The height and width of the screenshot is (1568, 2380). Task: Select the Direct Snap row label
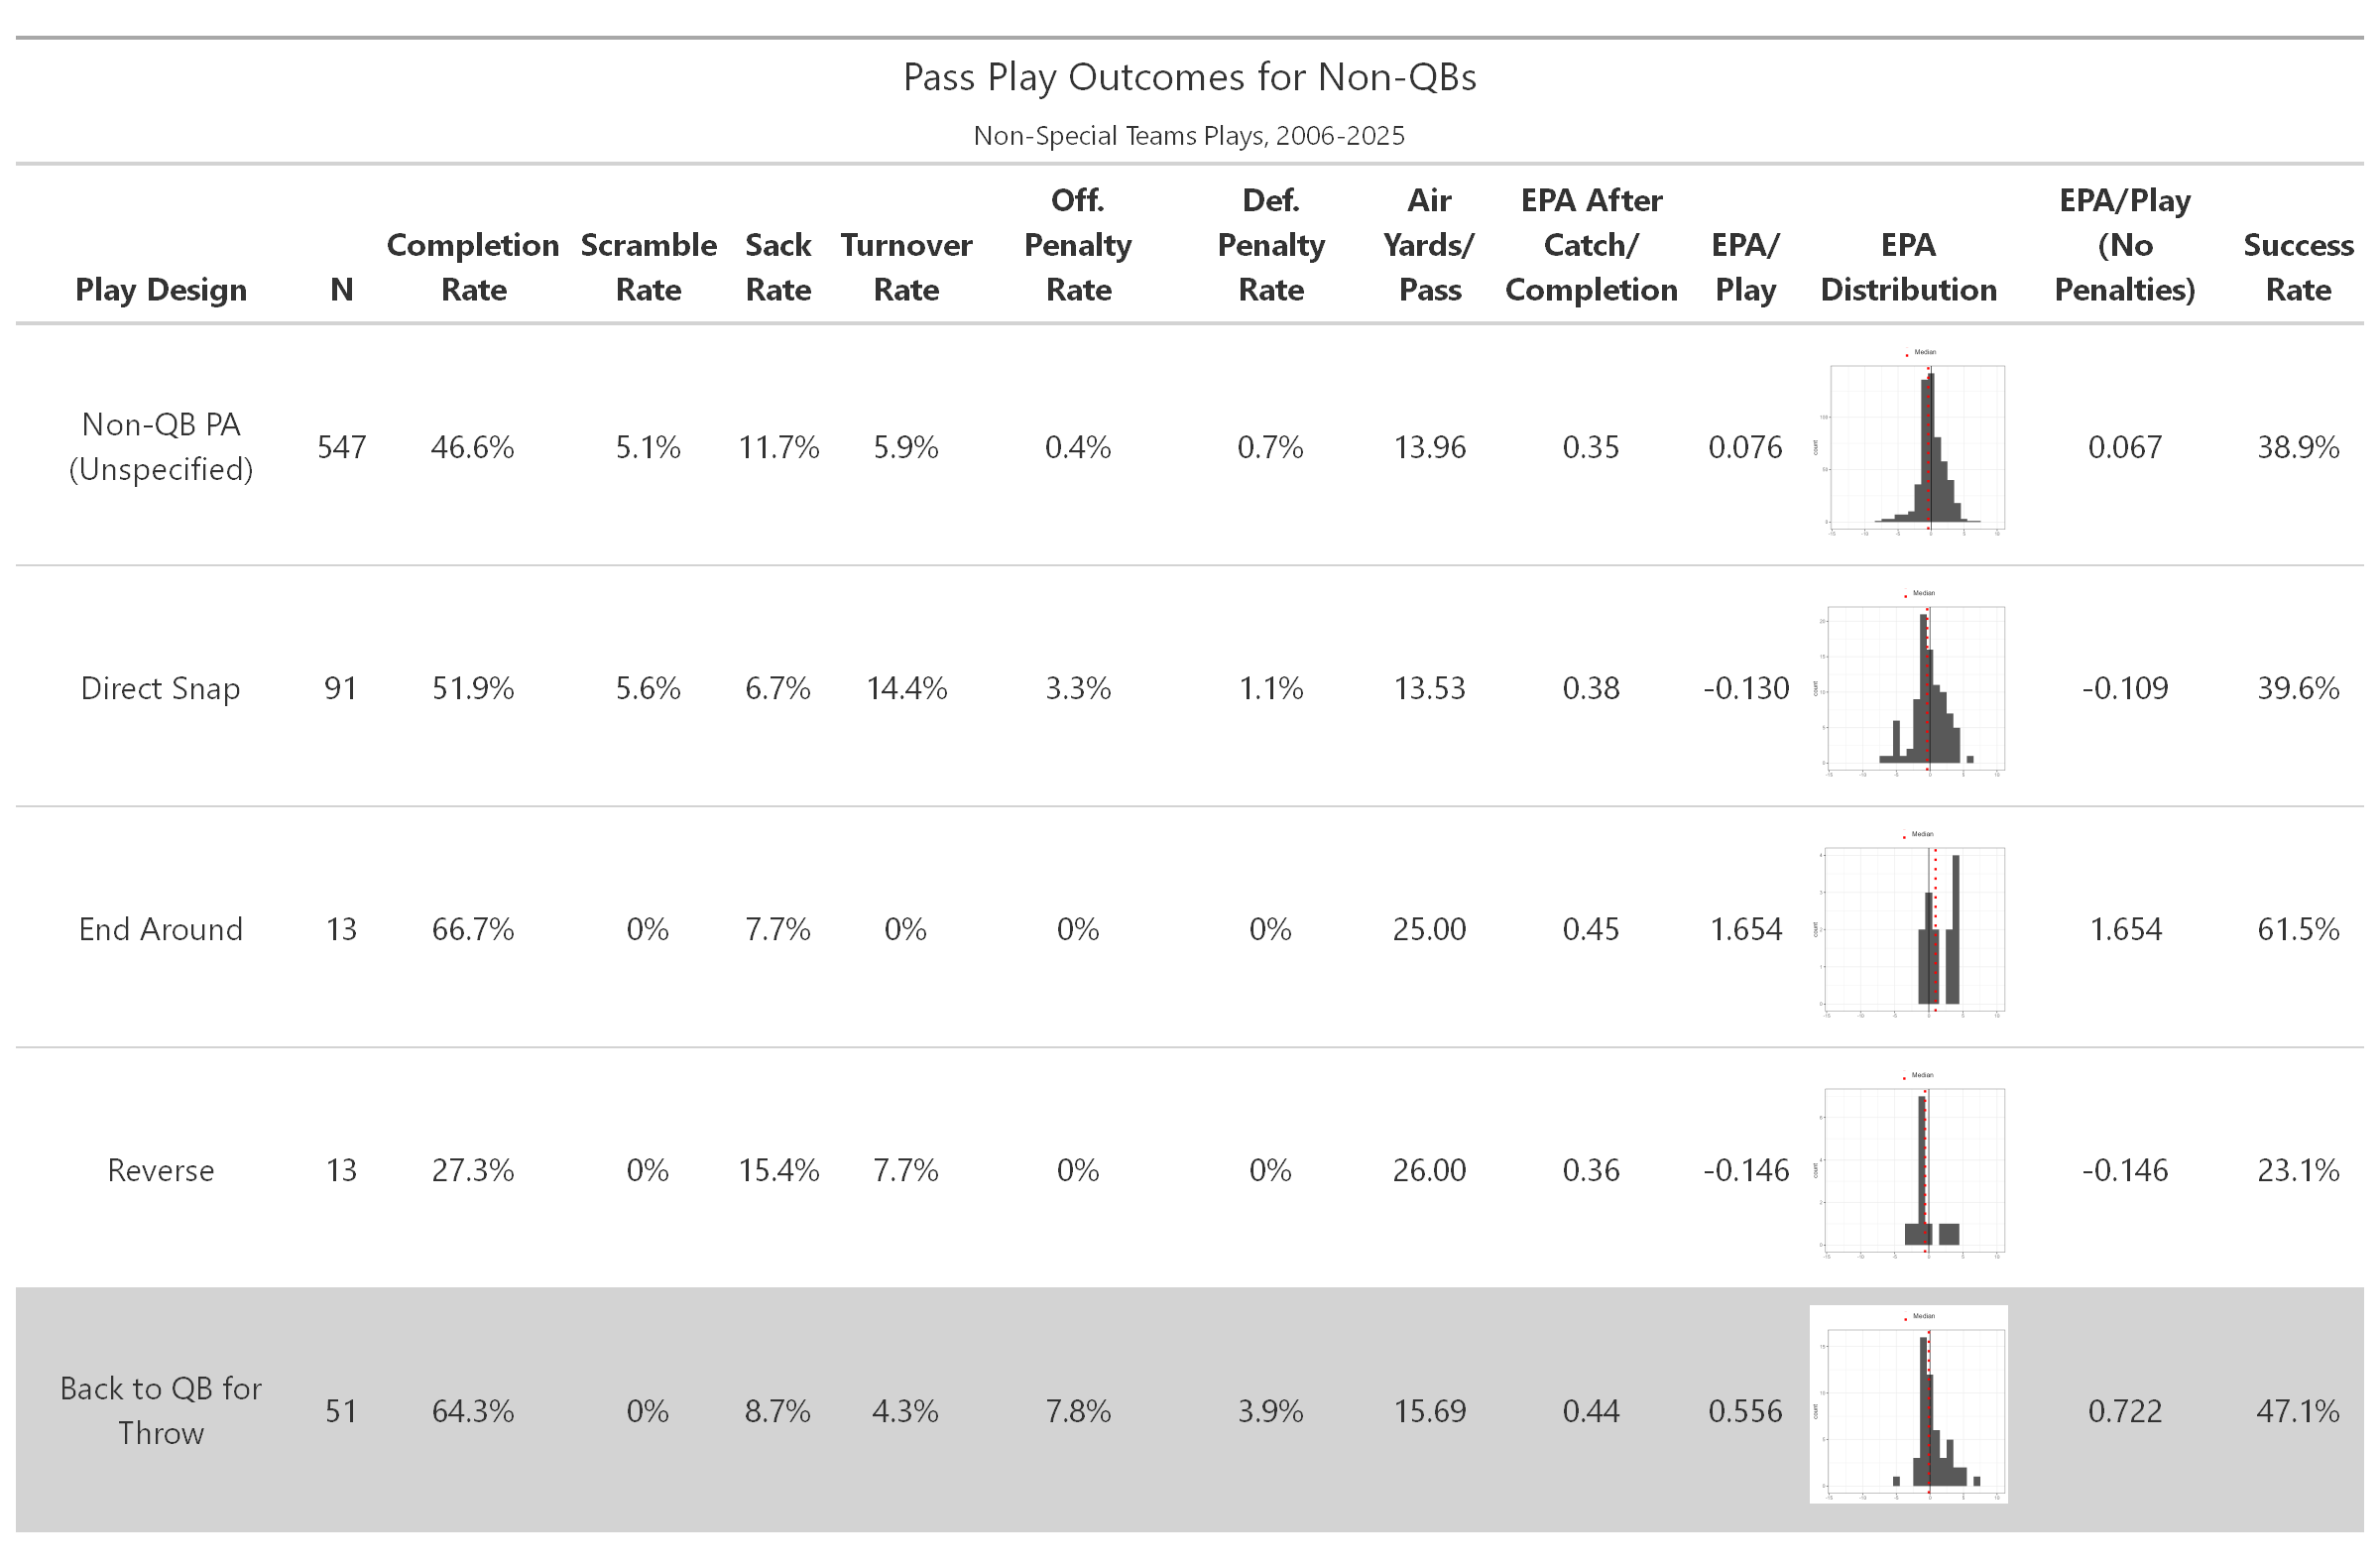[161, 688]
